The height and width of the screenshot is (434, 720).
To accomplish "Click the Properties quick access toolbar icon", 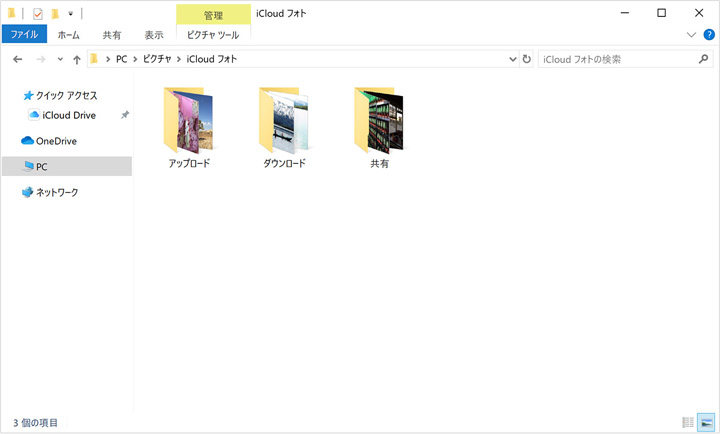I will click(x=38, y=14).
